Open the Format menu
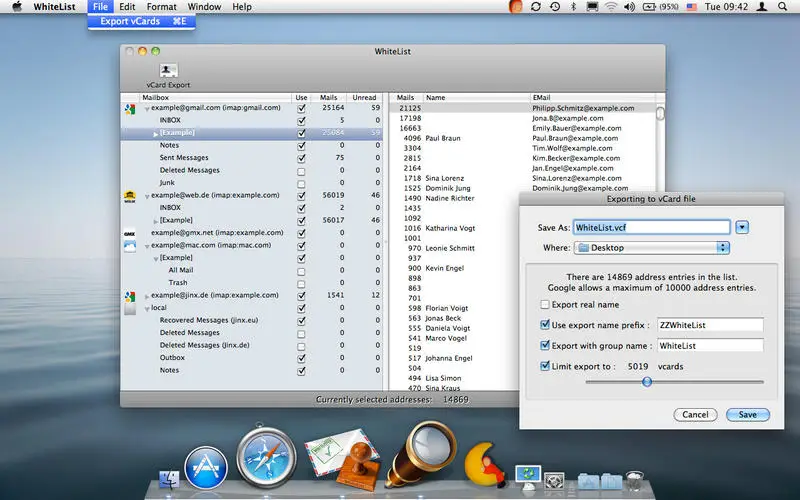This screenshot has height=500, width=800. click(x=161, y=7)
